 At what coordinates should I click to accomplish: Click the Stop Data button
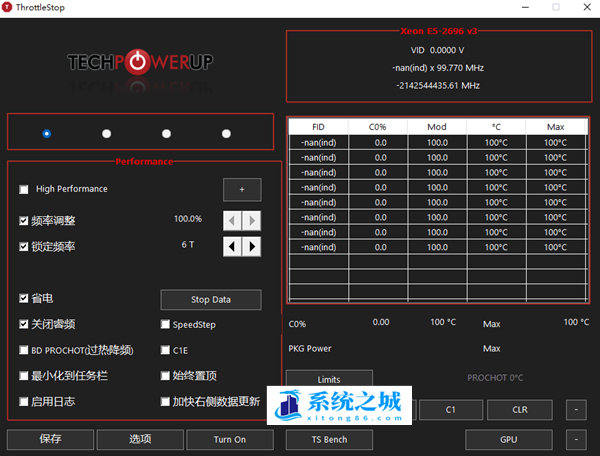tap(211, 300)
